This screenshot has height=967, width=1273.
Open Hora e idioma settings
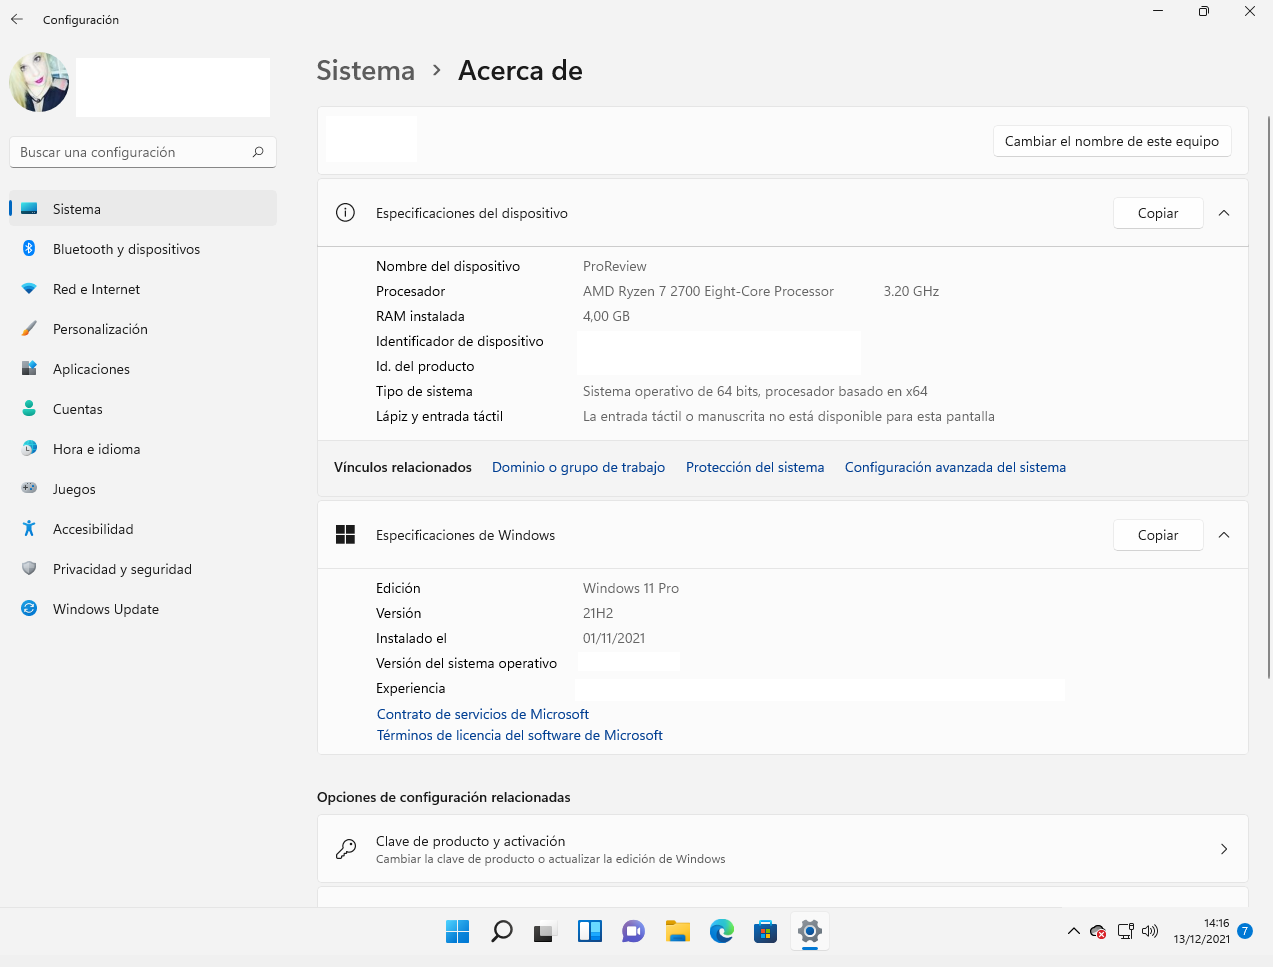[97, 449]
